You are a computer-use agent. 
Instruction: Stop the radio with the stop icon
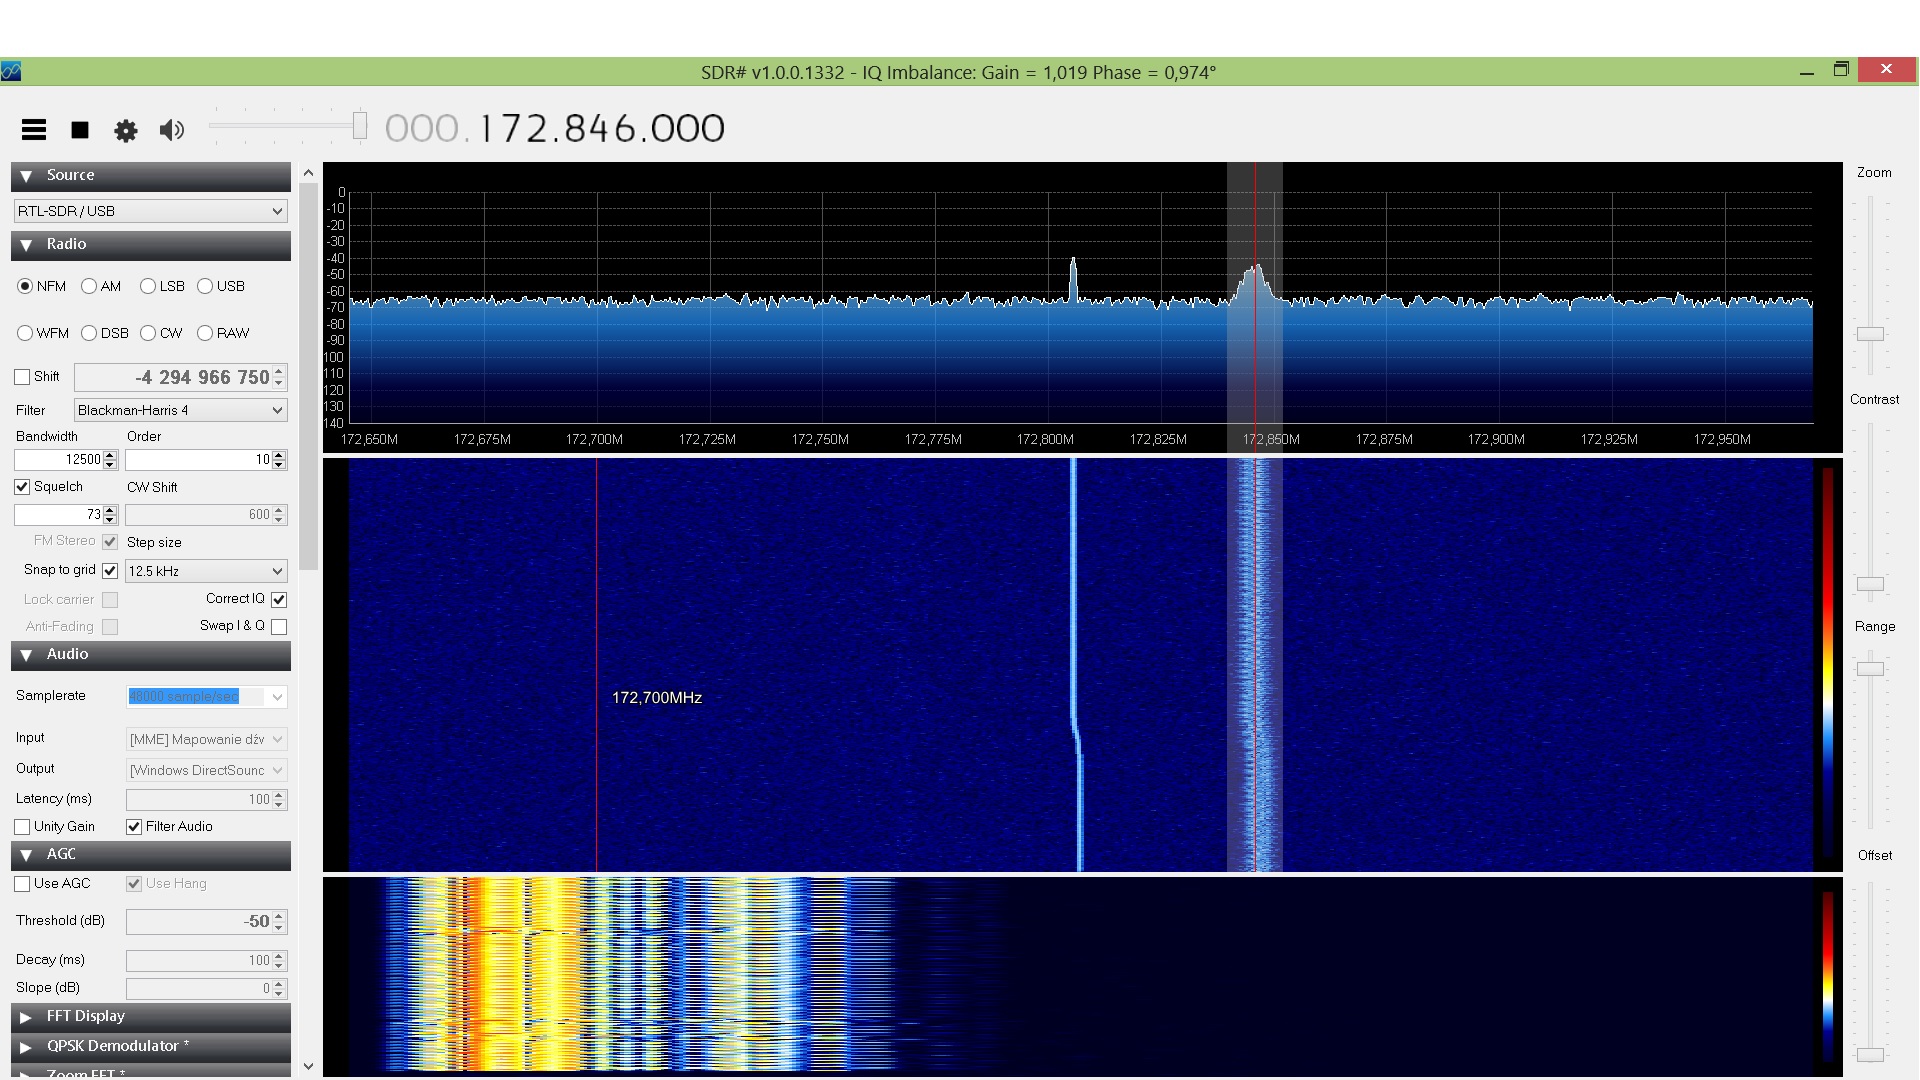(80, 130)
